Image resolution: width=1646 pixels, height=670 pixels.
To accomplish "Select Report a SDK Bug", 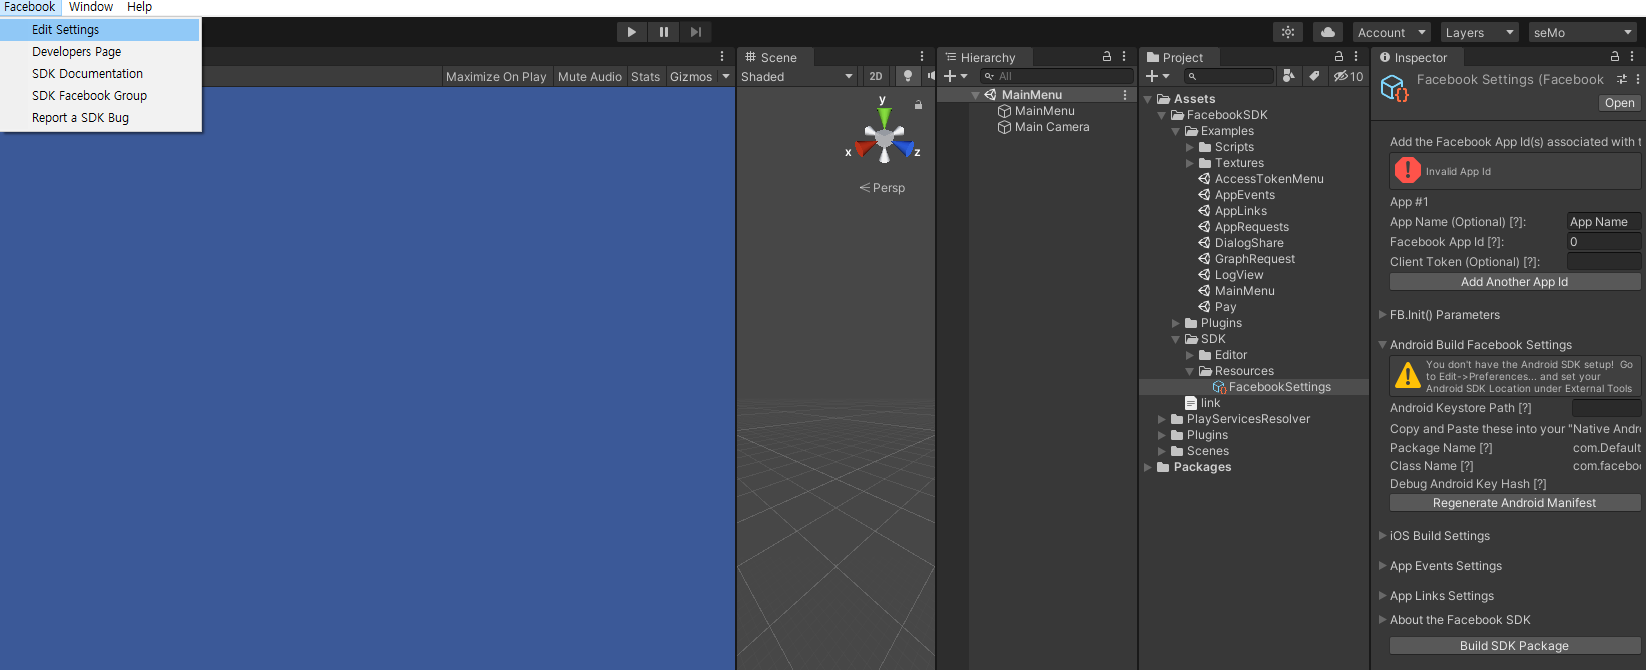I will pyautogui.click(x=100, y=118).
